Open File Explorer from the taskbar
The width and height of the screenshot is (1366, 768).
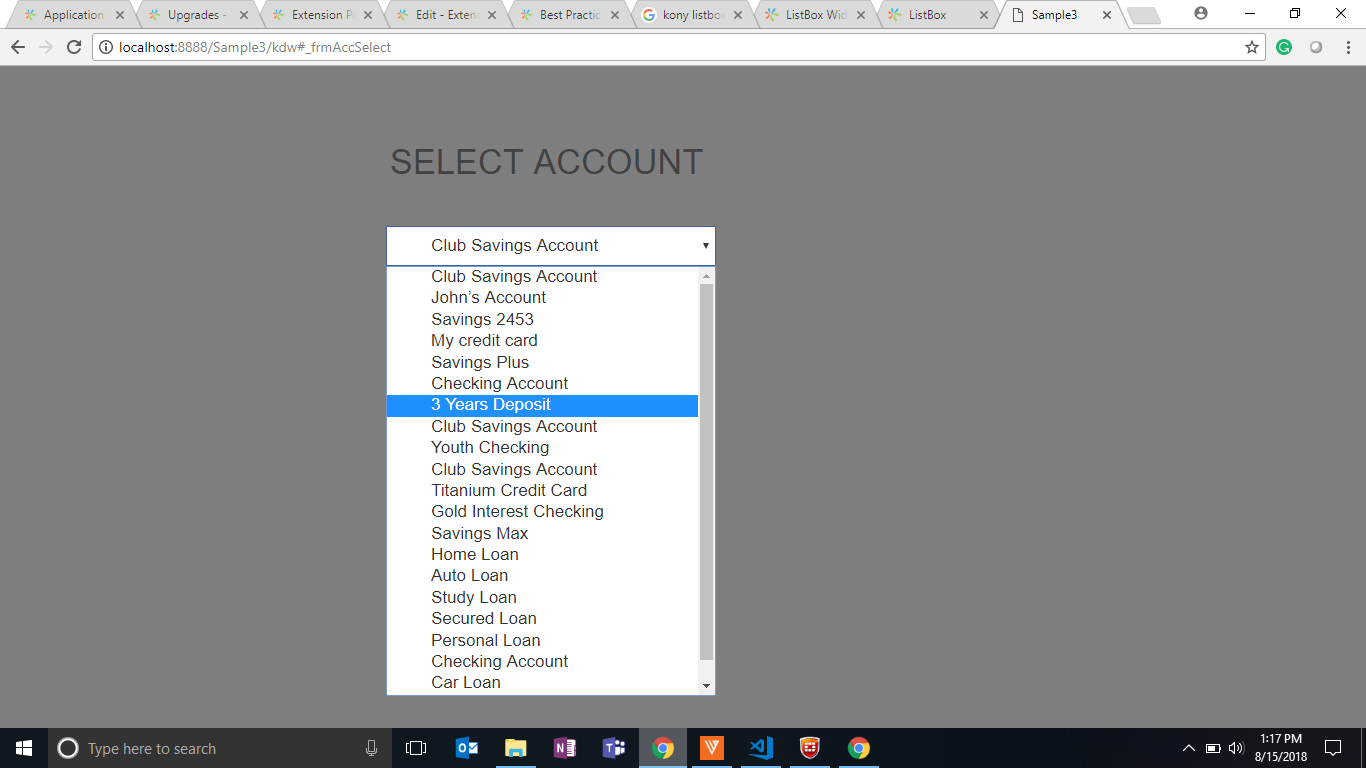(515, 748)
